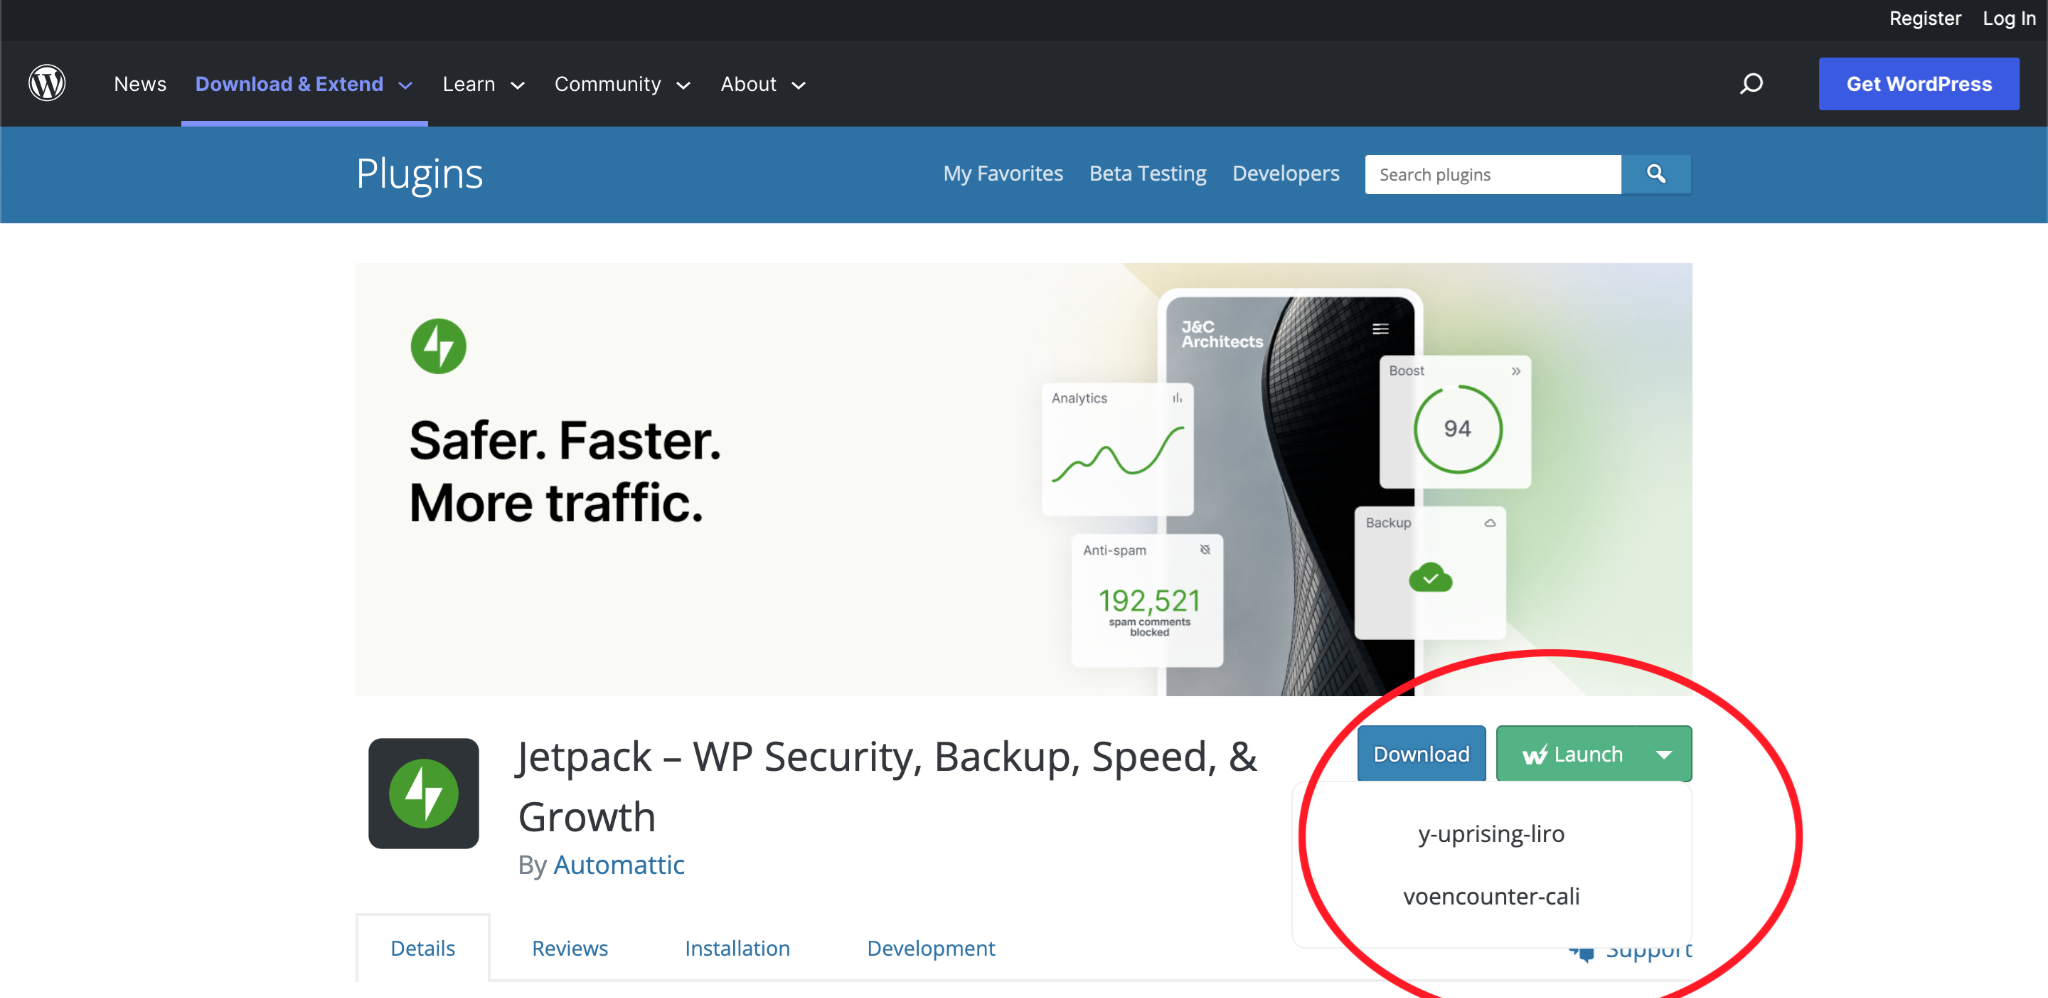Expand the Learn menu
The image size is (2048, 998).
[x=484, y=84]
